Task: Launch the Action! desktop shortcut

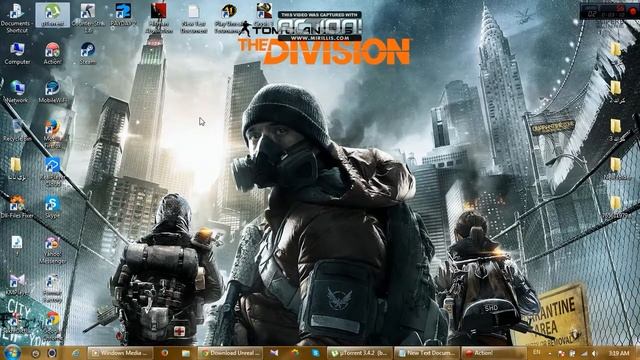Action: (x=52, y=53)
